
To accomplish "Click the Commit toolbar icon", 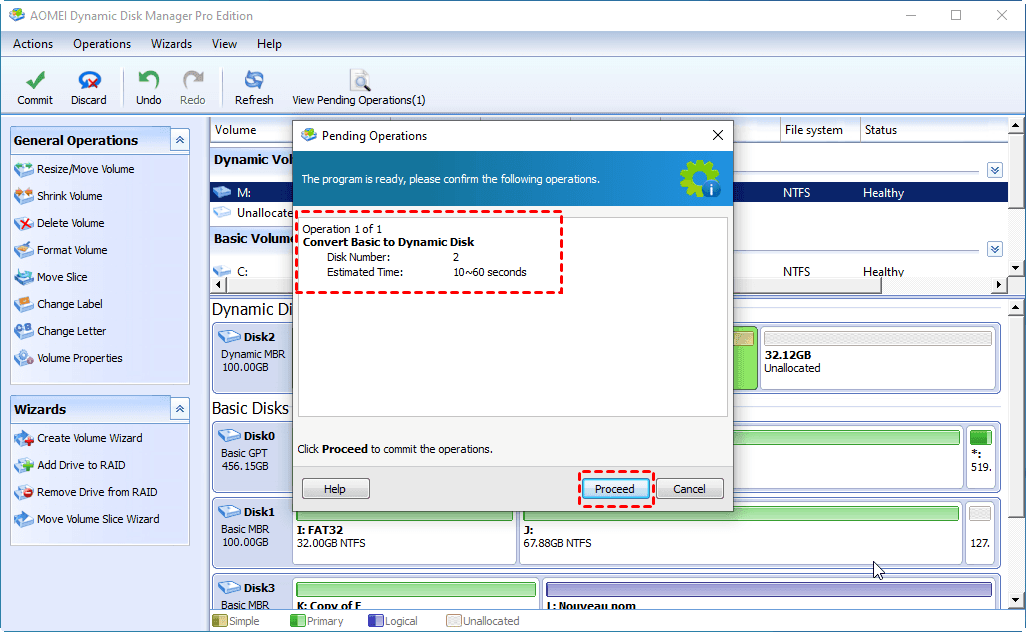I will tap(35, 87).
